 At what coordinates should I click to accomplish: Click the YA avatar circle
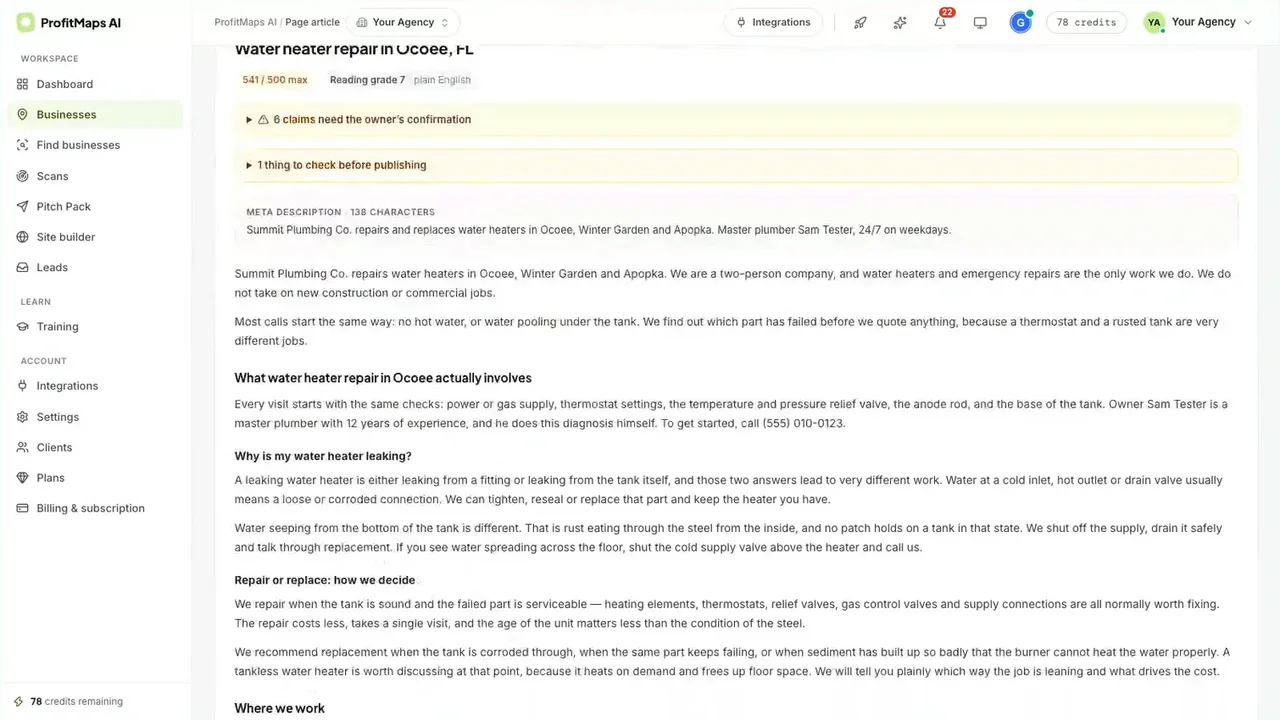[x=1154, y=22]
